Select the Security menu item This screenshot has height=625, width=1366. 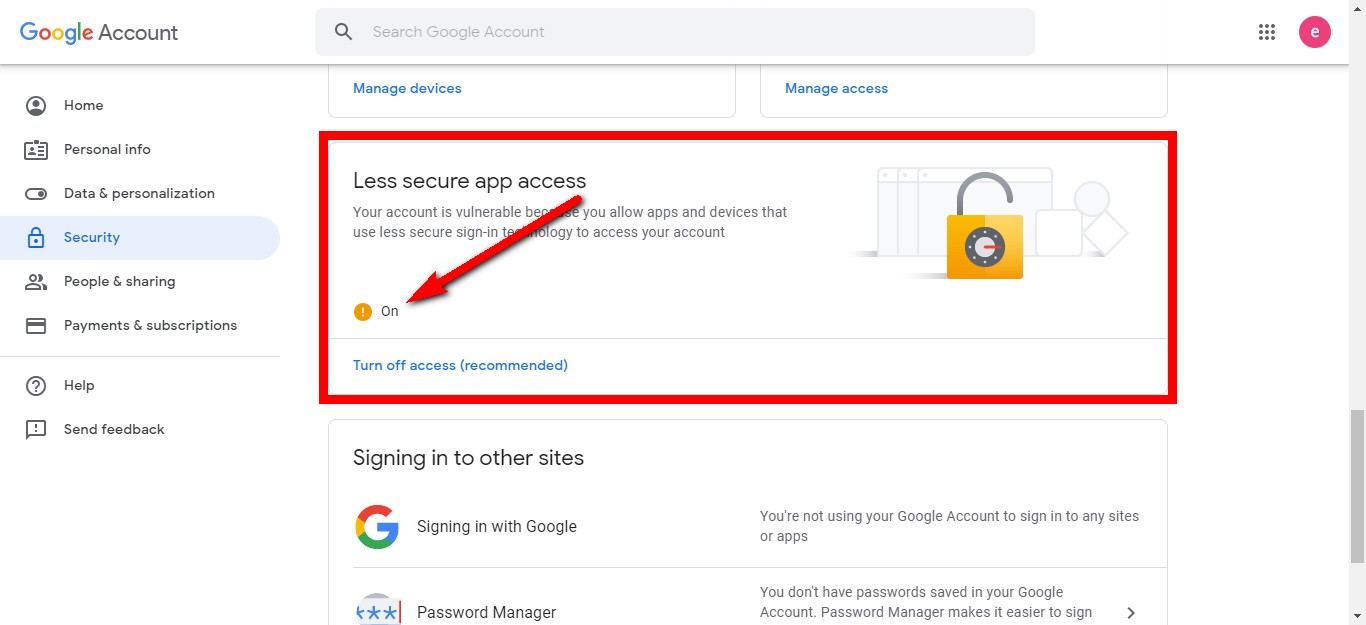(x=92, y=237)
